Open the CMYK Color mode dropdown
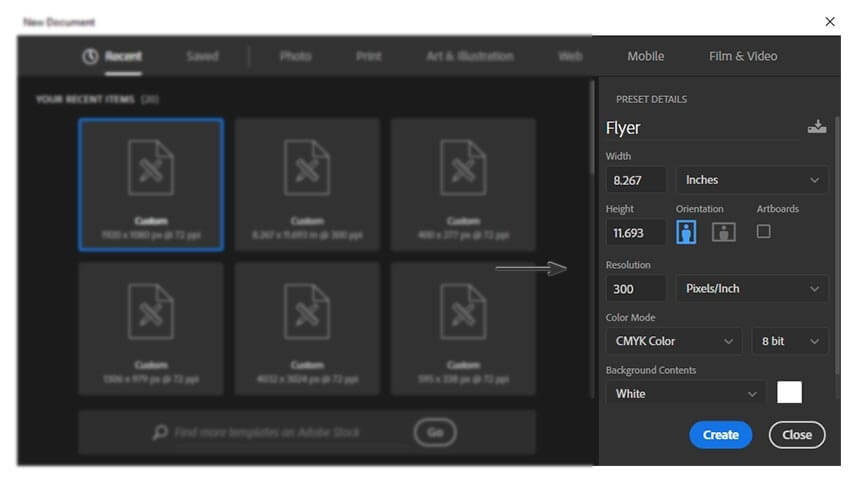This screenshot has height=478, width=850. pos(673,341)
